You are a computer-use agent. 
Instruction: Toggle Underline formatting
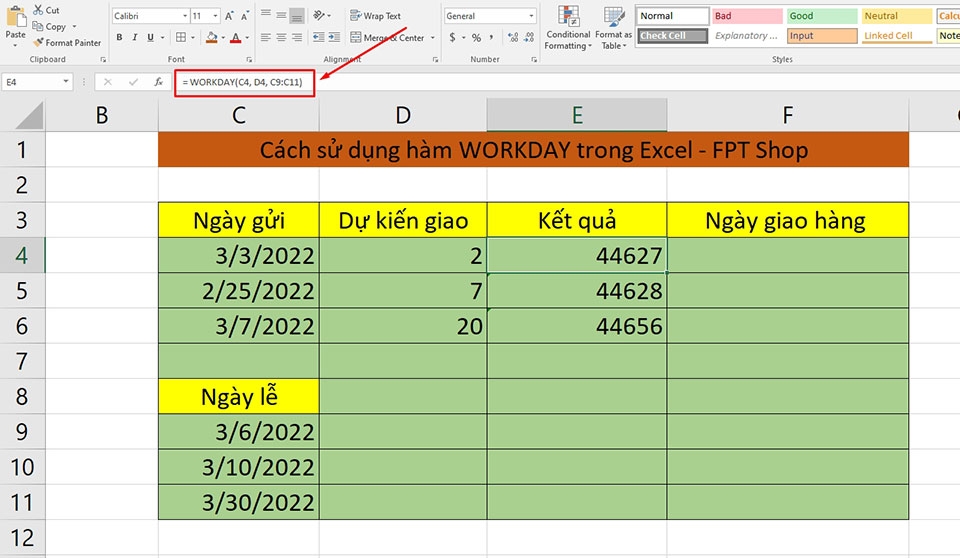151,37
